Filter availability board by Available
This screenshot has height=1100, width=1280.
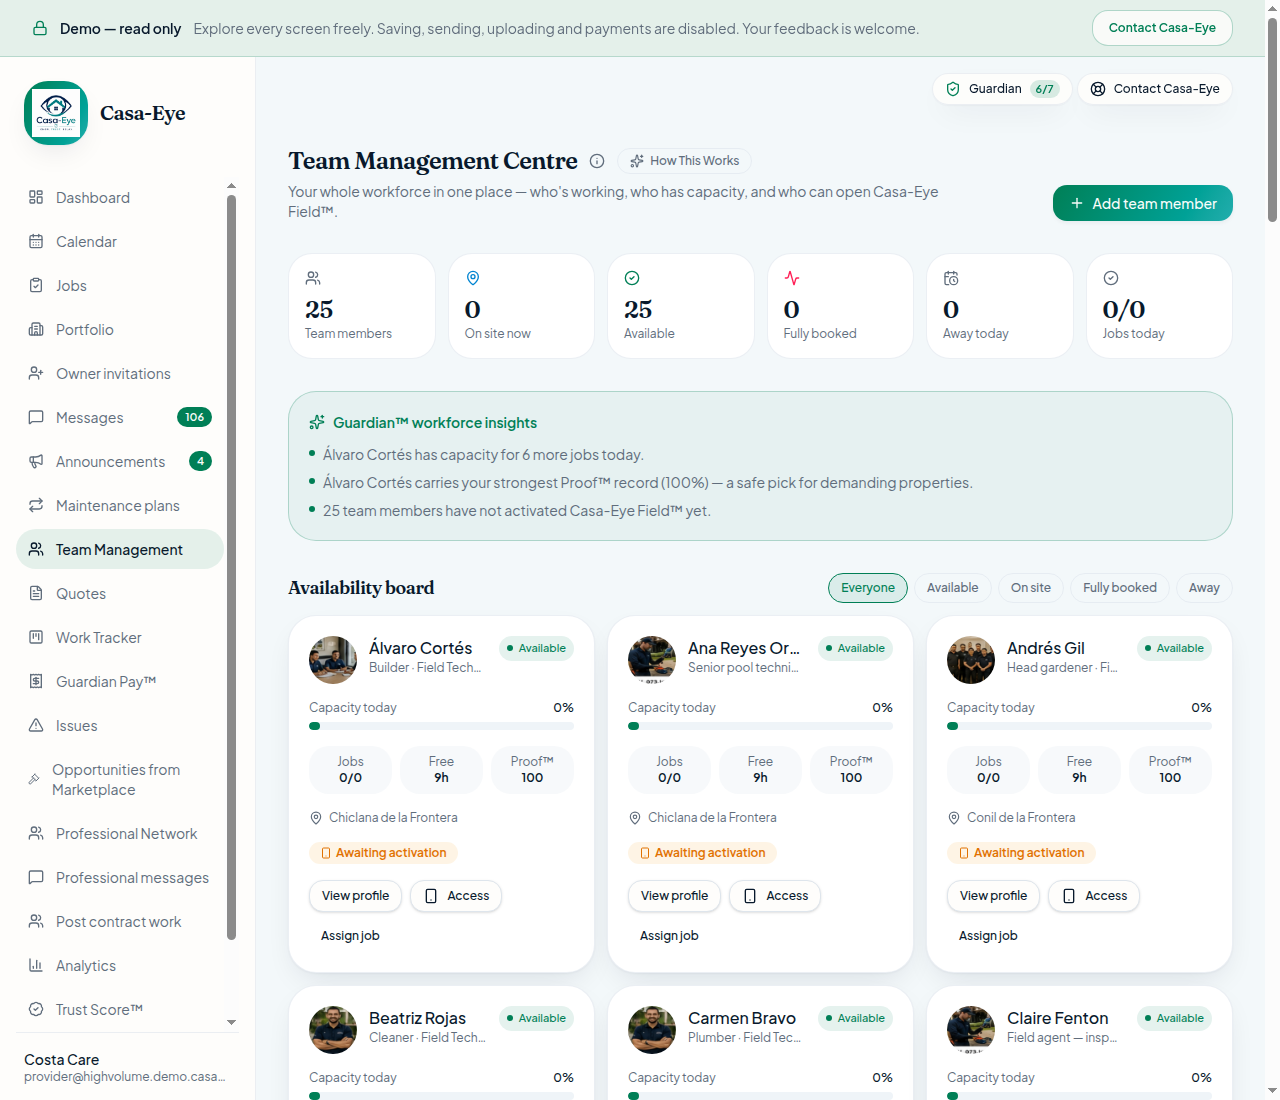pos(953,588)
